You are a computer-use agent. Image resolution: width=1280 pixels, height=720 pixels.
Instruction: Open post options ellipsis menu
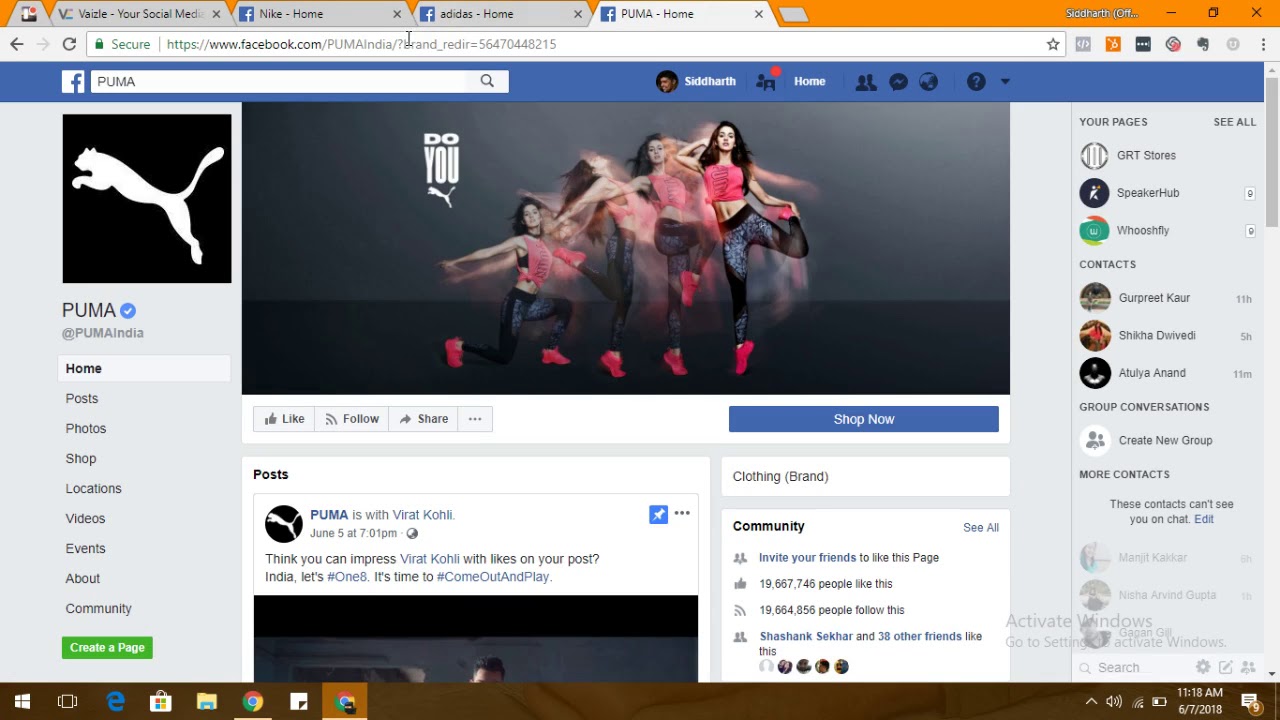click(682, 513)
